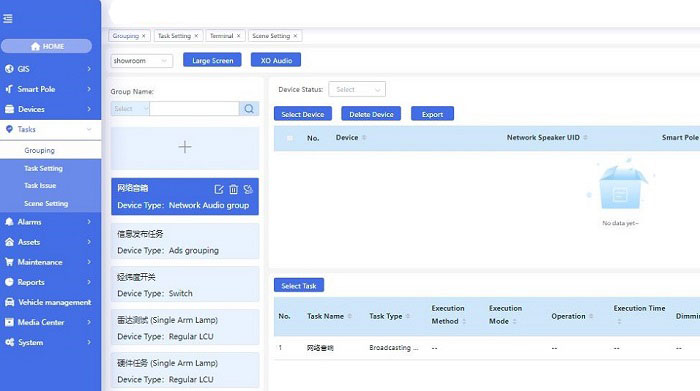Close the Grouping tab

tap(144, 36)
